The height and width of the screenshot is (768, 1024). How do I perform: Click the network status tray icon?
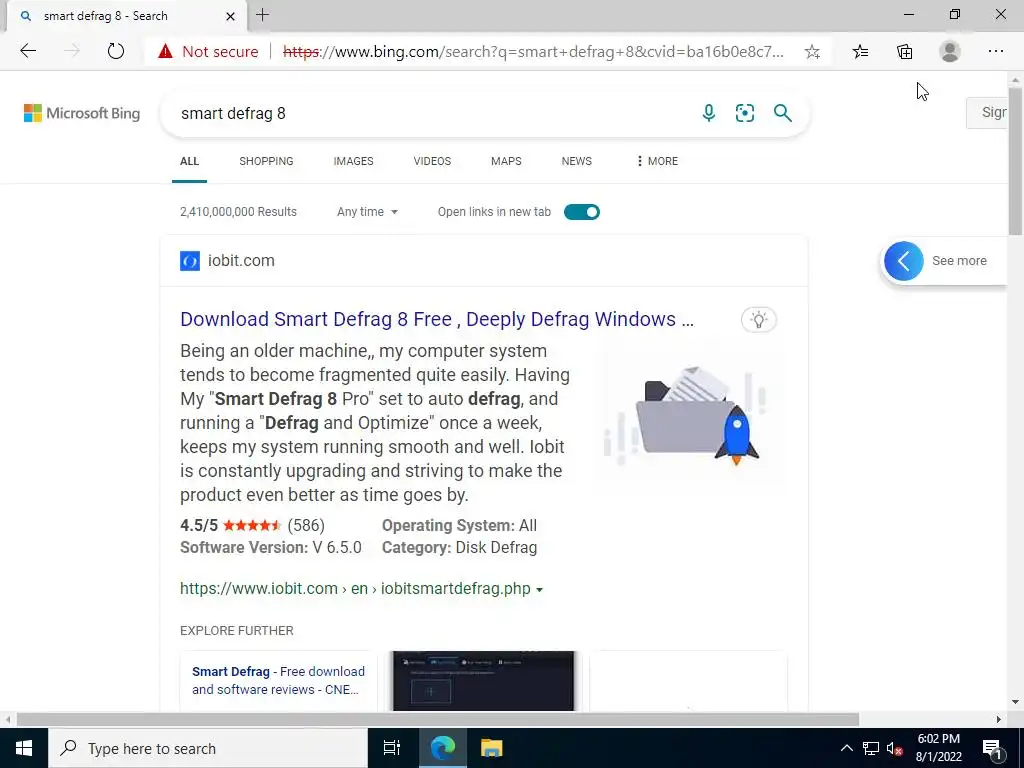point(871,748)
